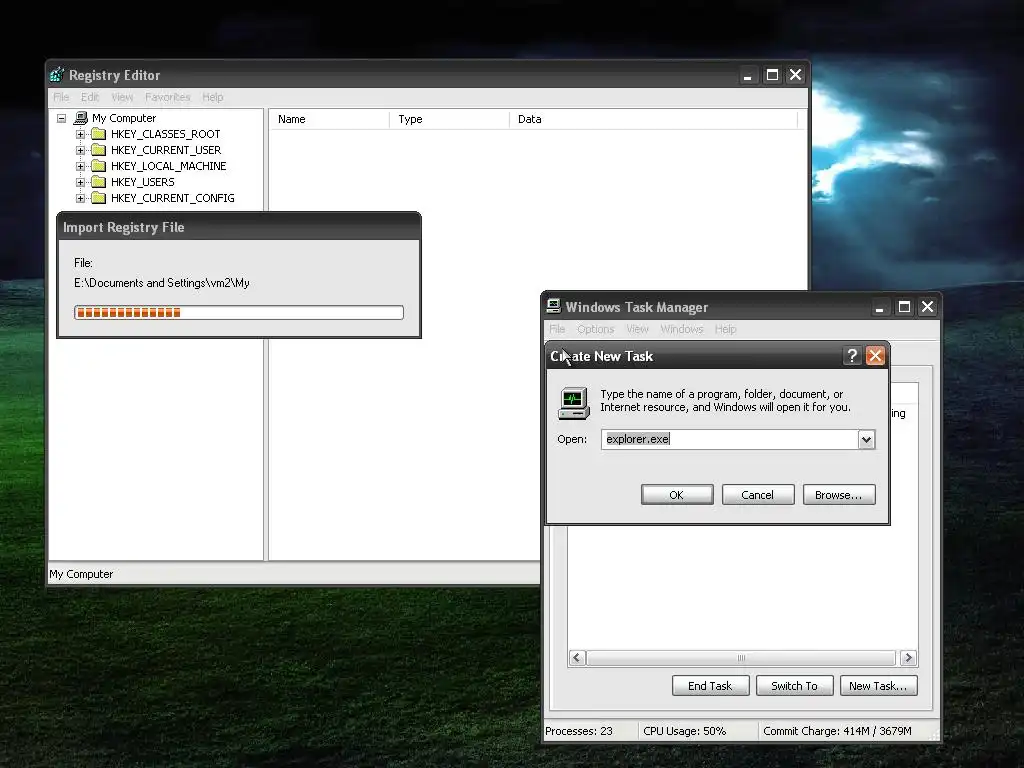The height and width of the screenshot is (768, 1024).
Task: Click the My Computer icon in registry tree
Action: (80, 118)
